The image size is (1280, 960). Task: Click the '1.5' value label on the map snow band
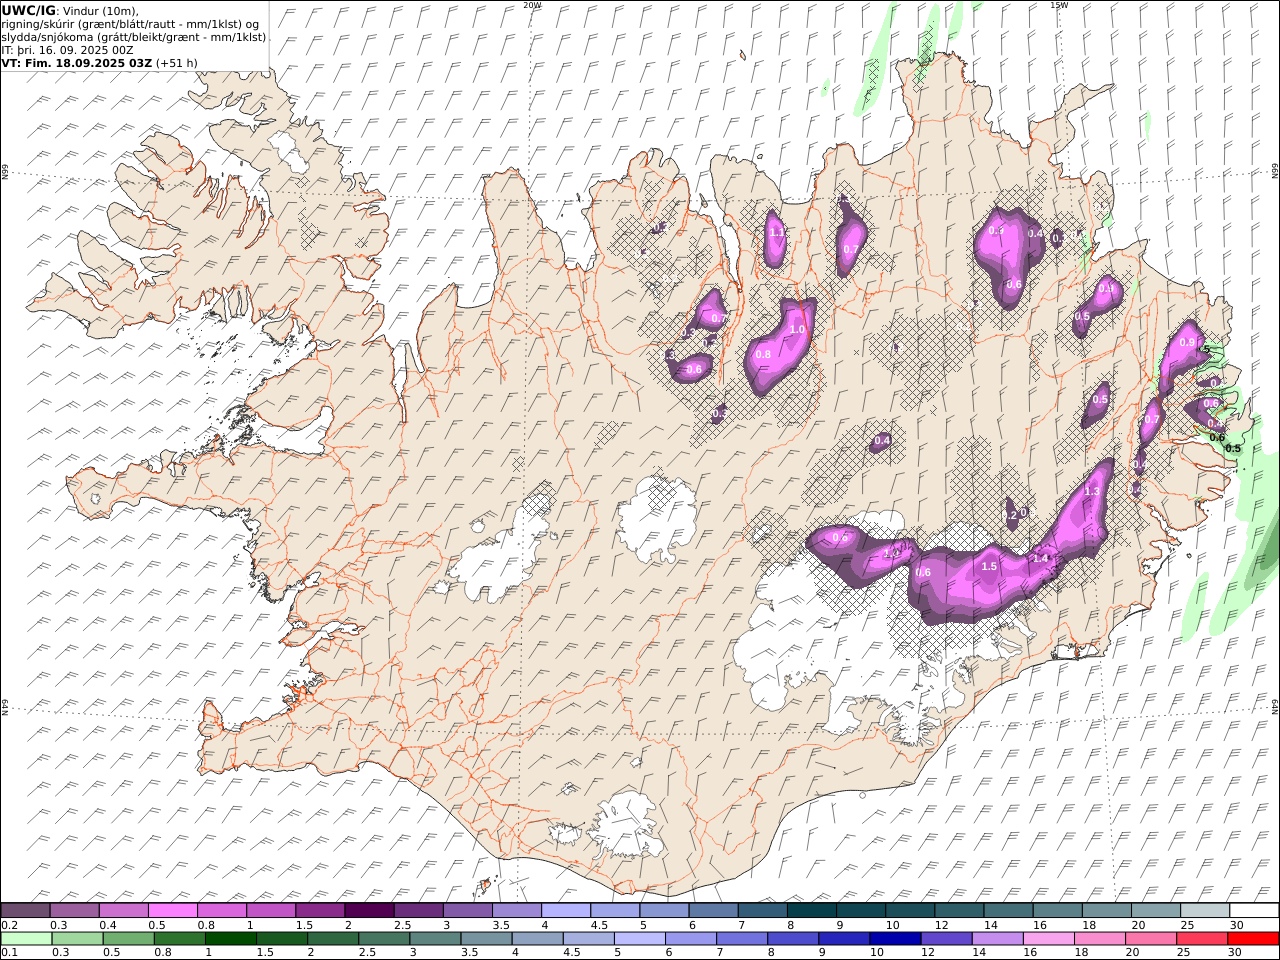tap(989, 566)
